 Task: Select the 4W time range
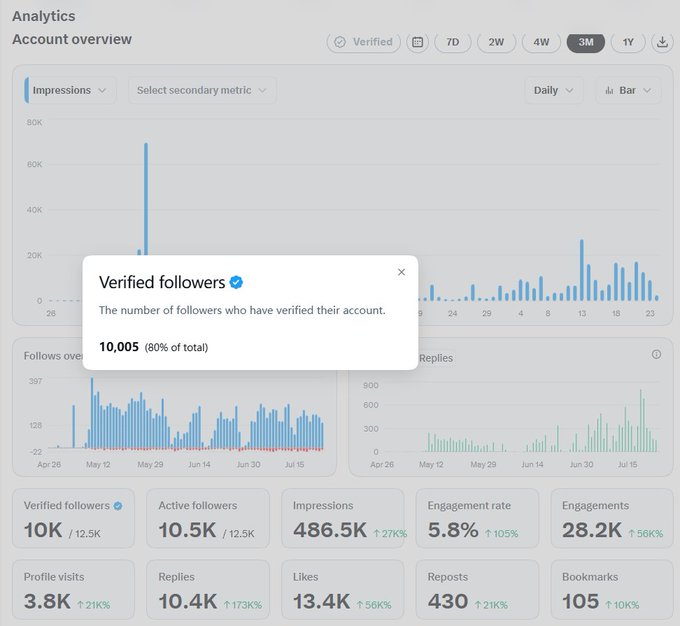[541, 42]
